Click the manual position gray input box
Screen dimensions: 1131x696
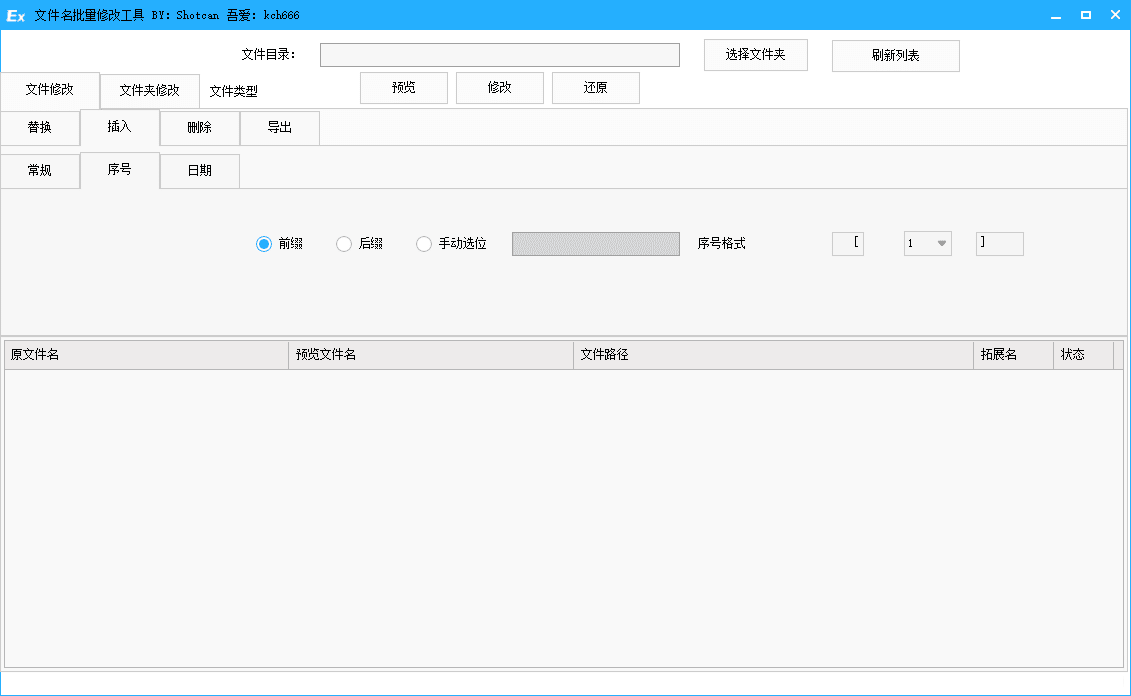596,244
